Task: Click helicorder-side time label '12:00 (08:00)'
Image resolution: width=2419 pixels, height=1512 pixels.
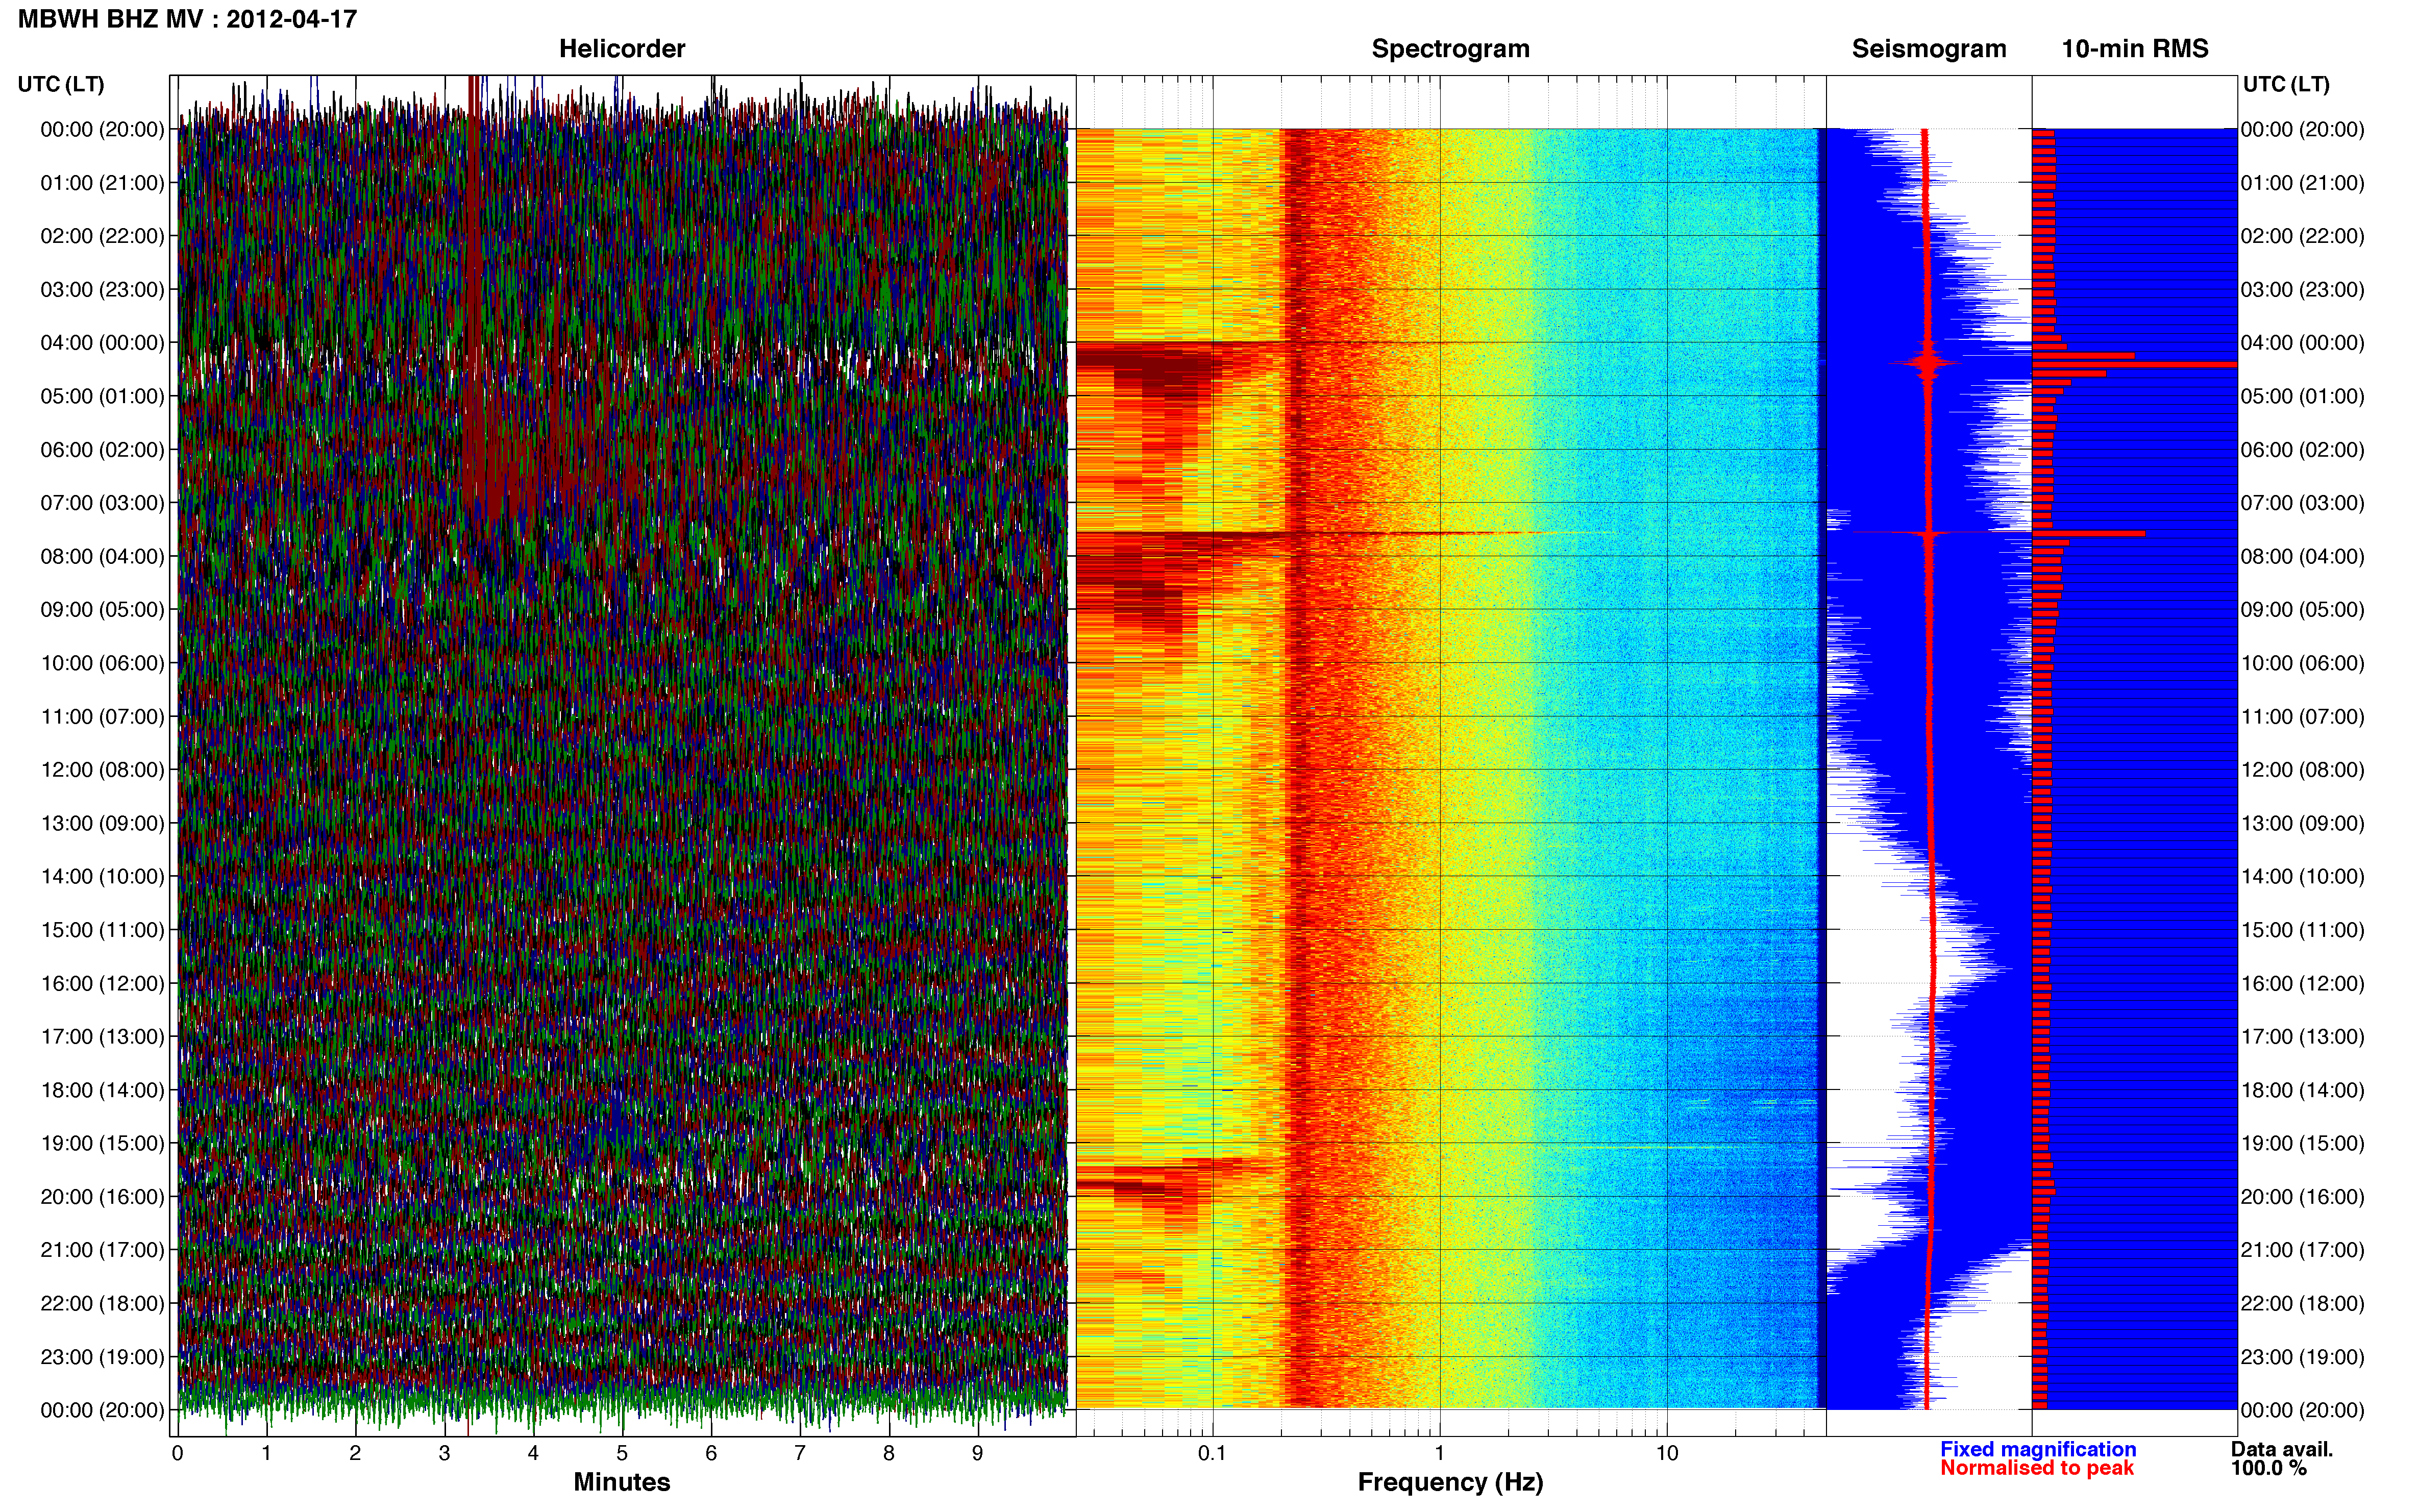Action: point(102,770)
